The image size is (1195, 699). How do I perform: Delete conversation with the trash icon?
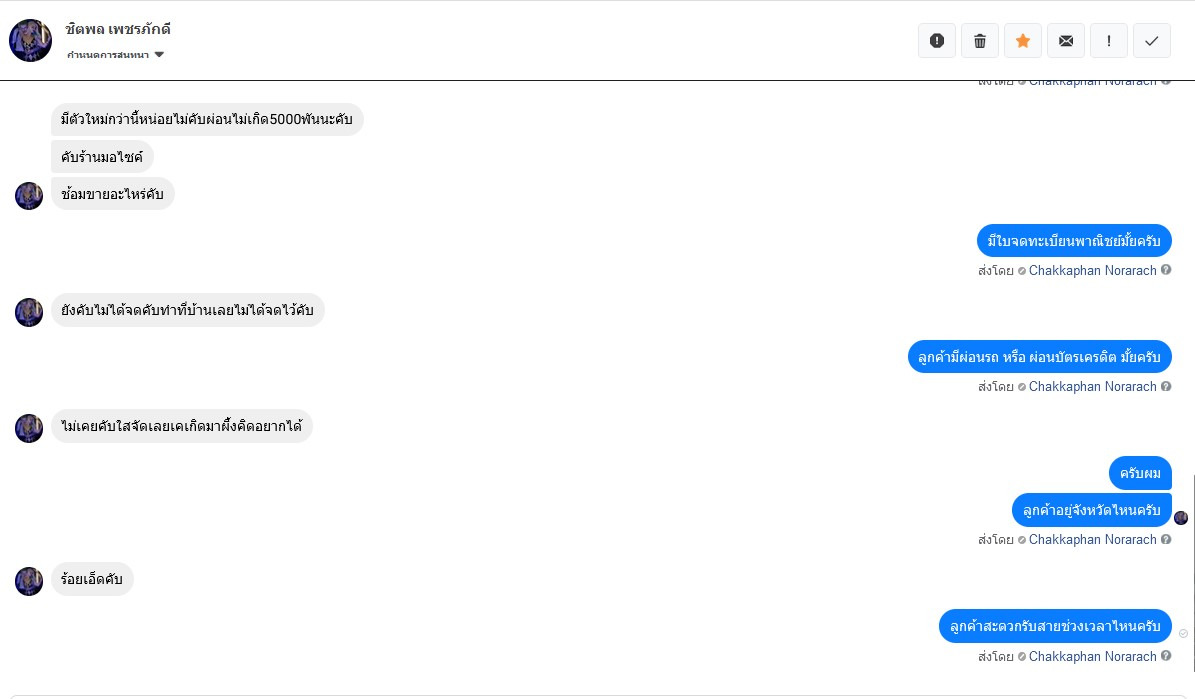pos(980,40)
